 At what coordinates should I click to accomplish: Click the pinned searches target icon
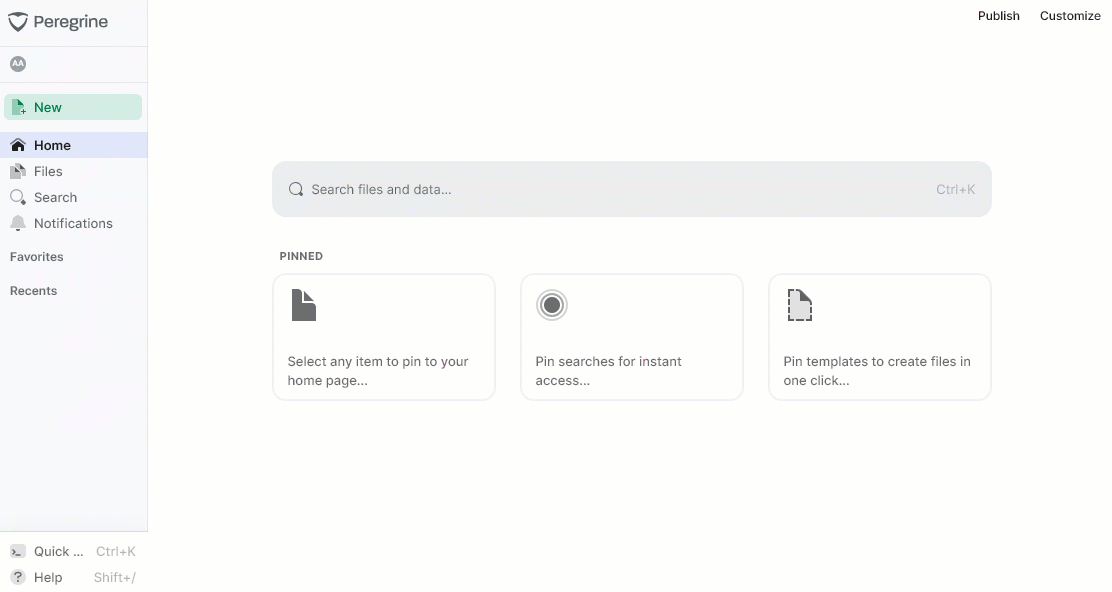tap(552, 306)
